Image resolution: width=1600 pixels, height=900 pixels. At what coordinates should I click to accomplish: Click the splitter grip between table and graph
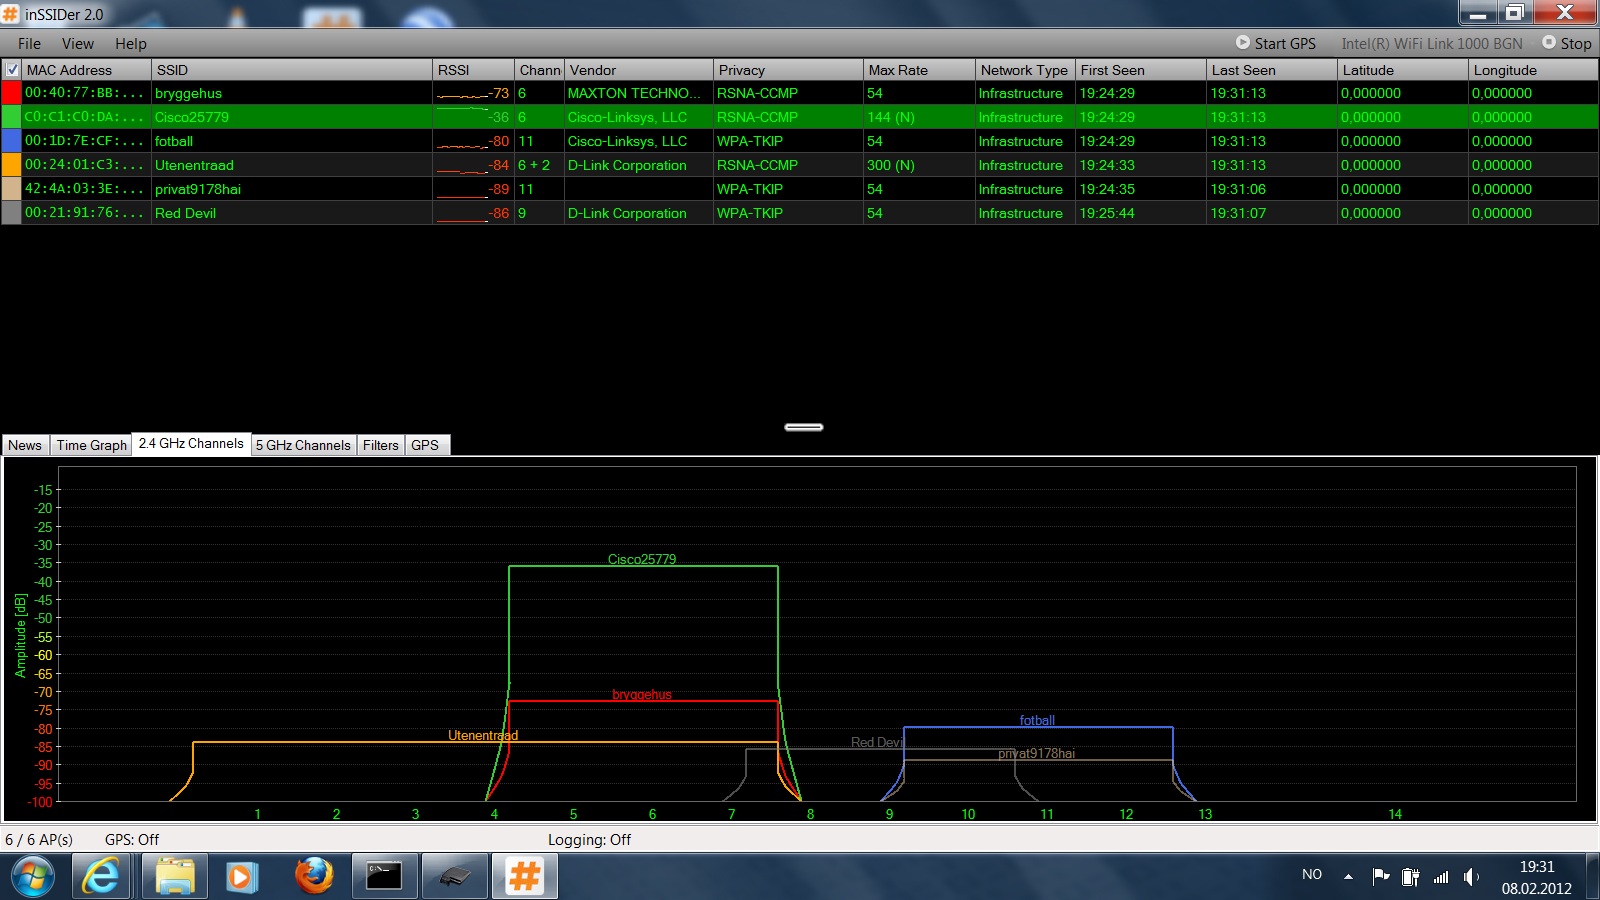[804, 427]
